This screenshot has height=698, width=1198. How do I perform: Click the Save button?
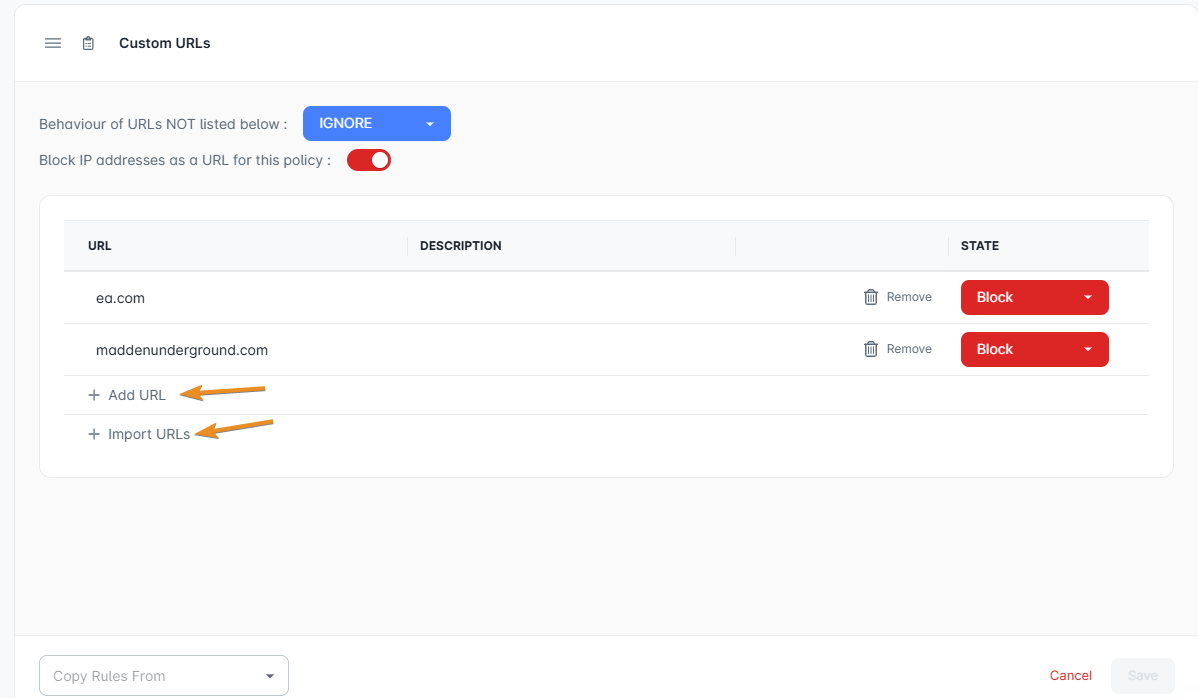click(1142, 675)
